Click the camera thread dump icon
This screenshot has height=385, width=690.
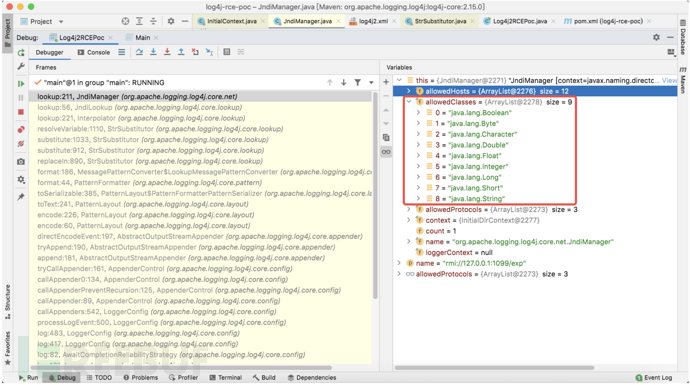click(x=21, y=161)
